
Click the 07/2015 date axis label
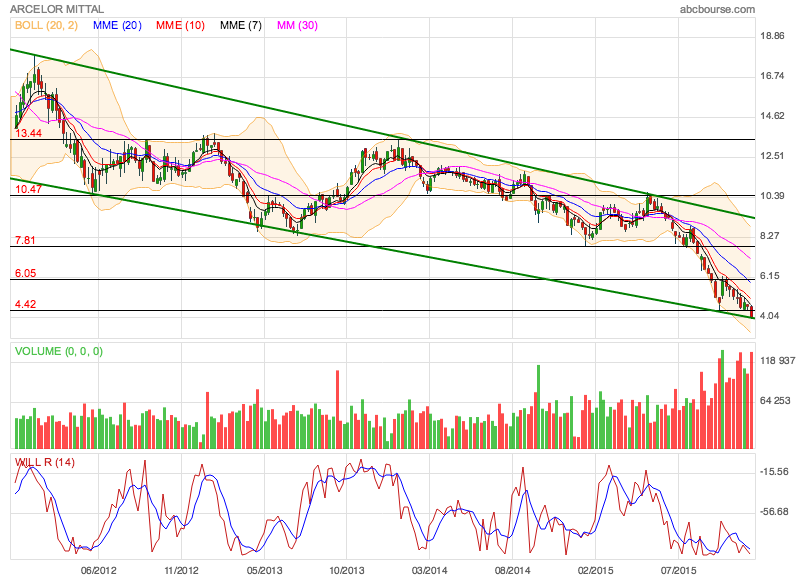click(678, 570)
